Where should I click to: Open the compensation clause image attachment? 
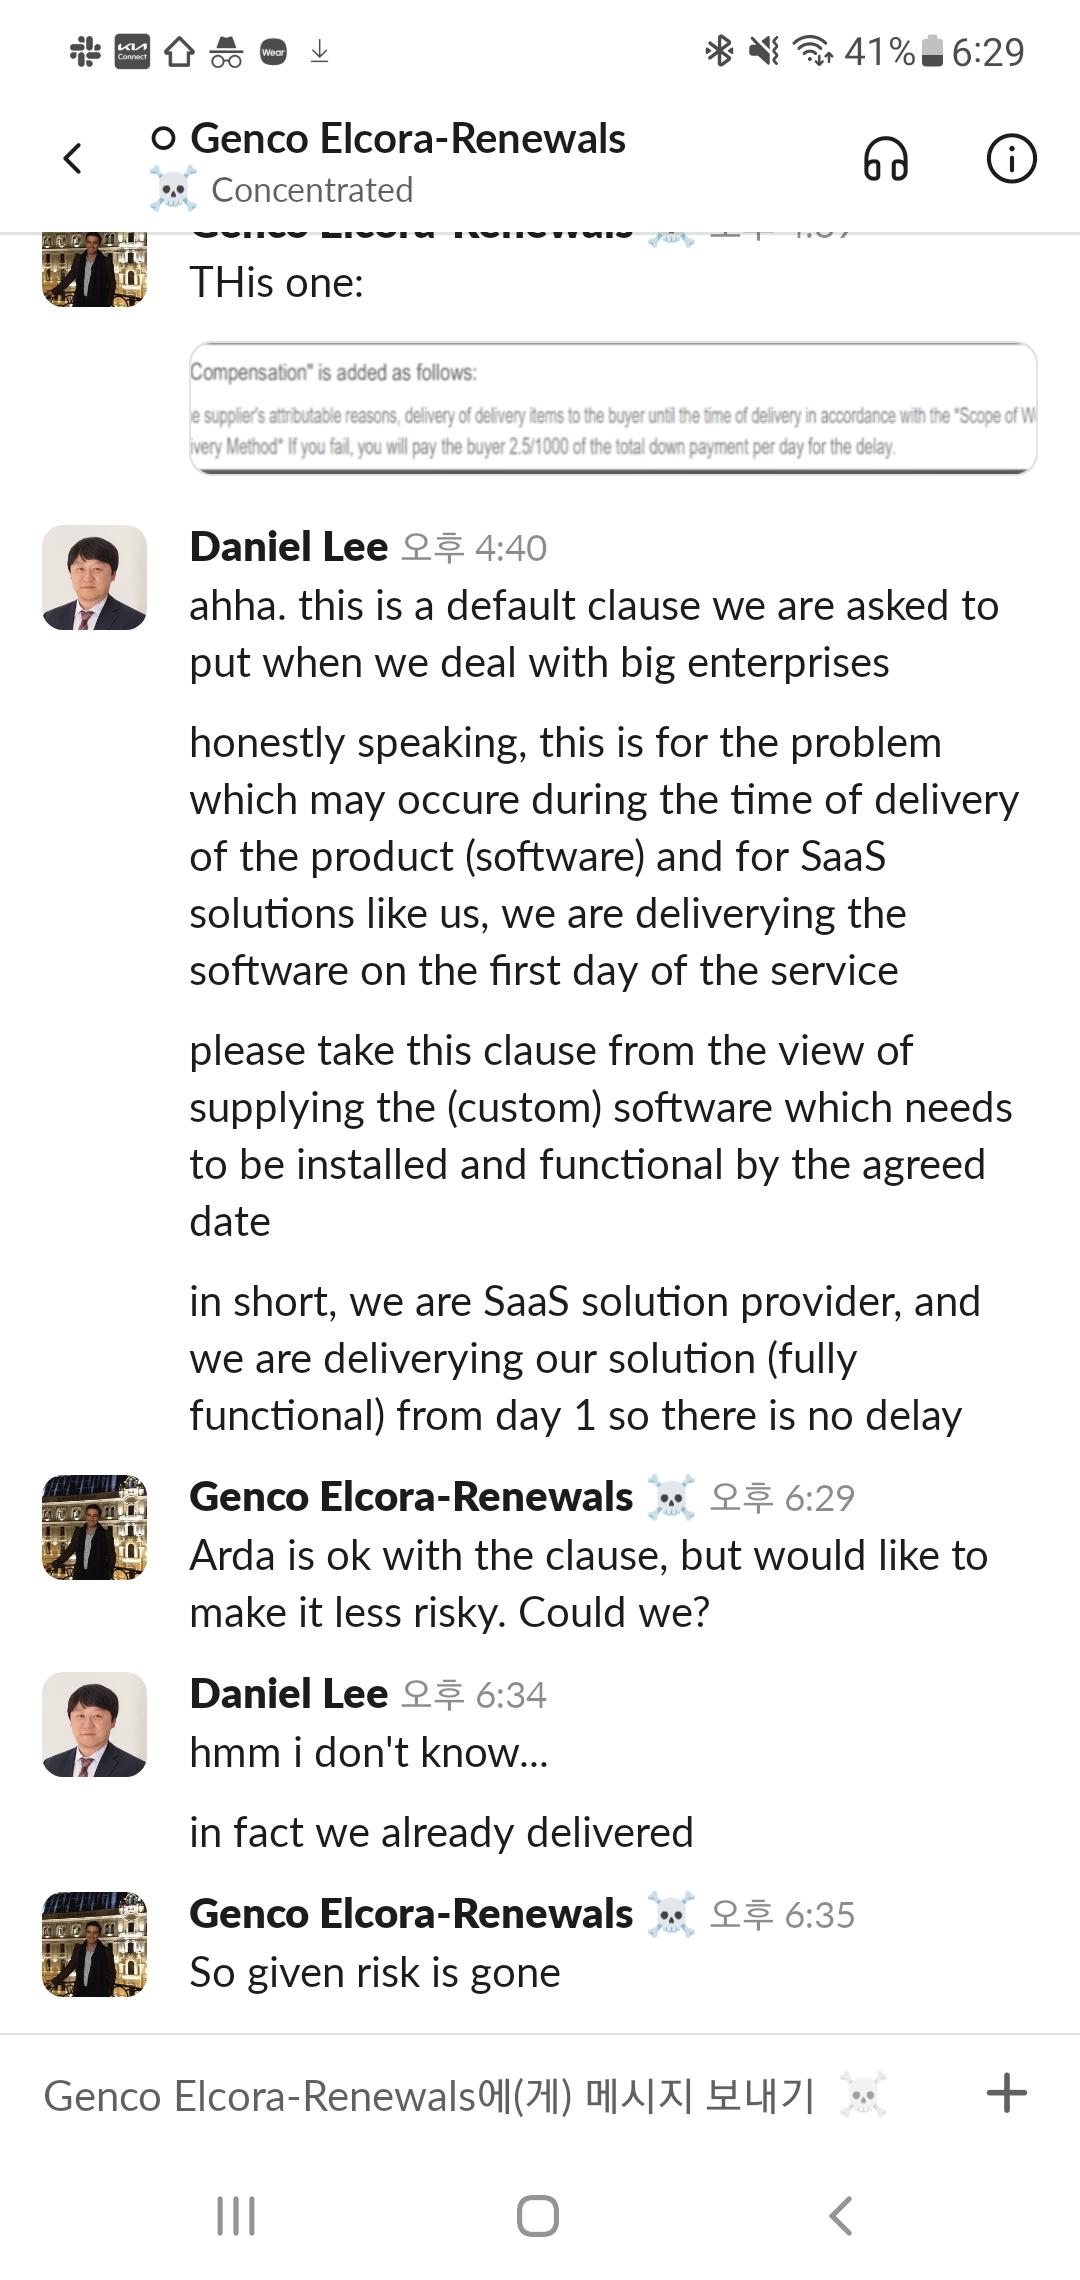coord(612,408)
